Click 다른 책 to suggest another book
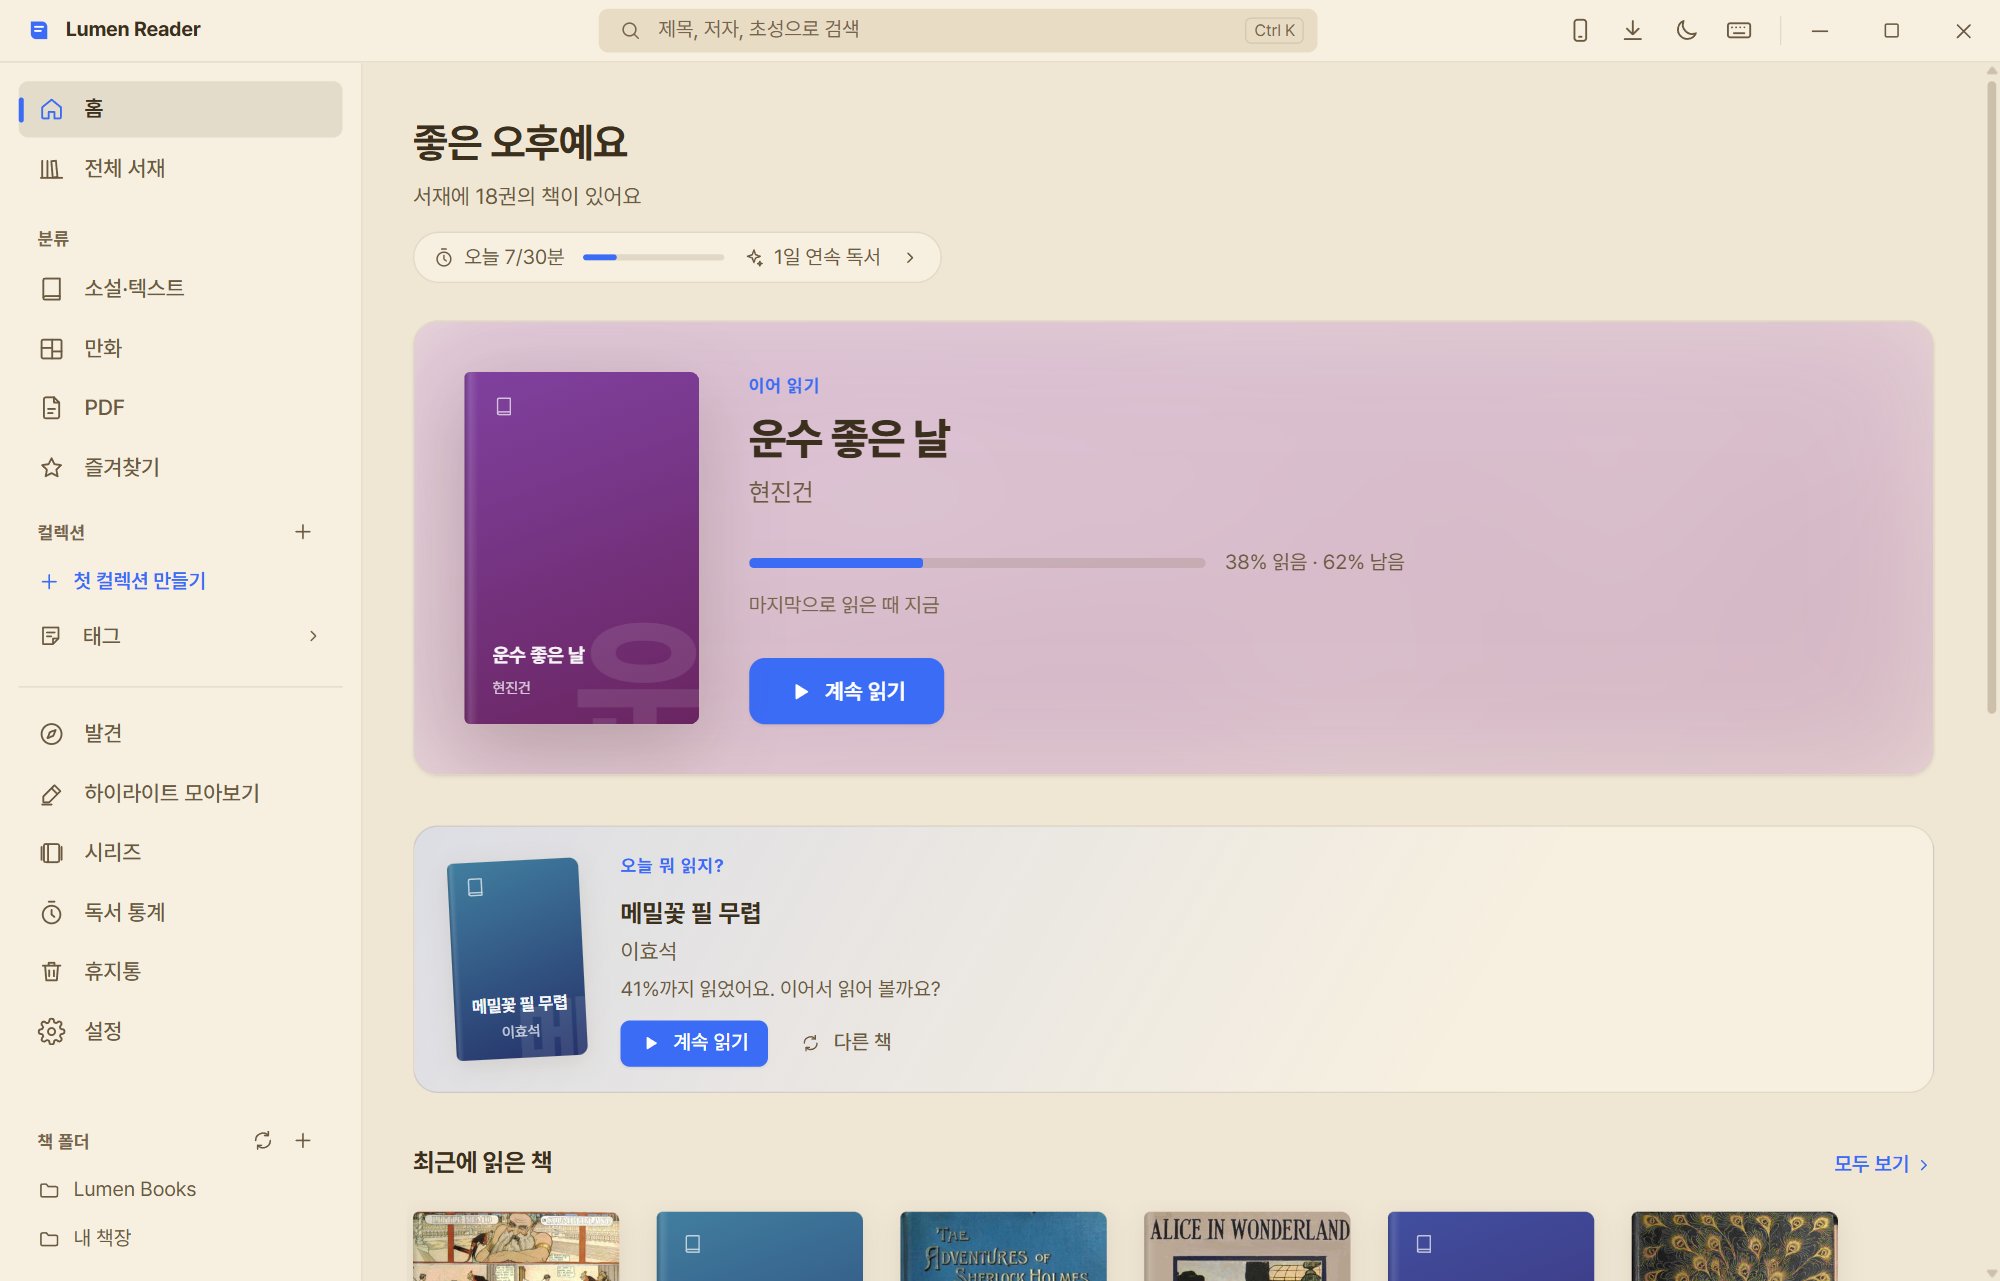 pos(847,1042)
